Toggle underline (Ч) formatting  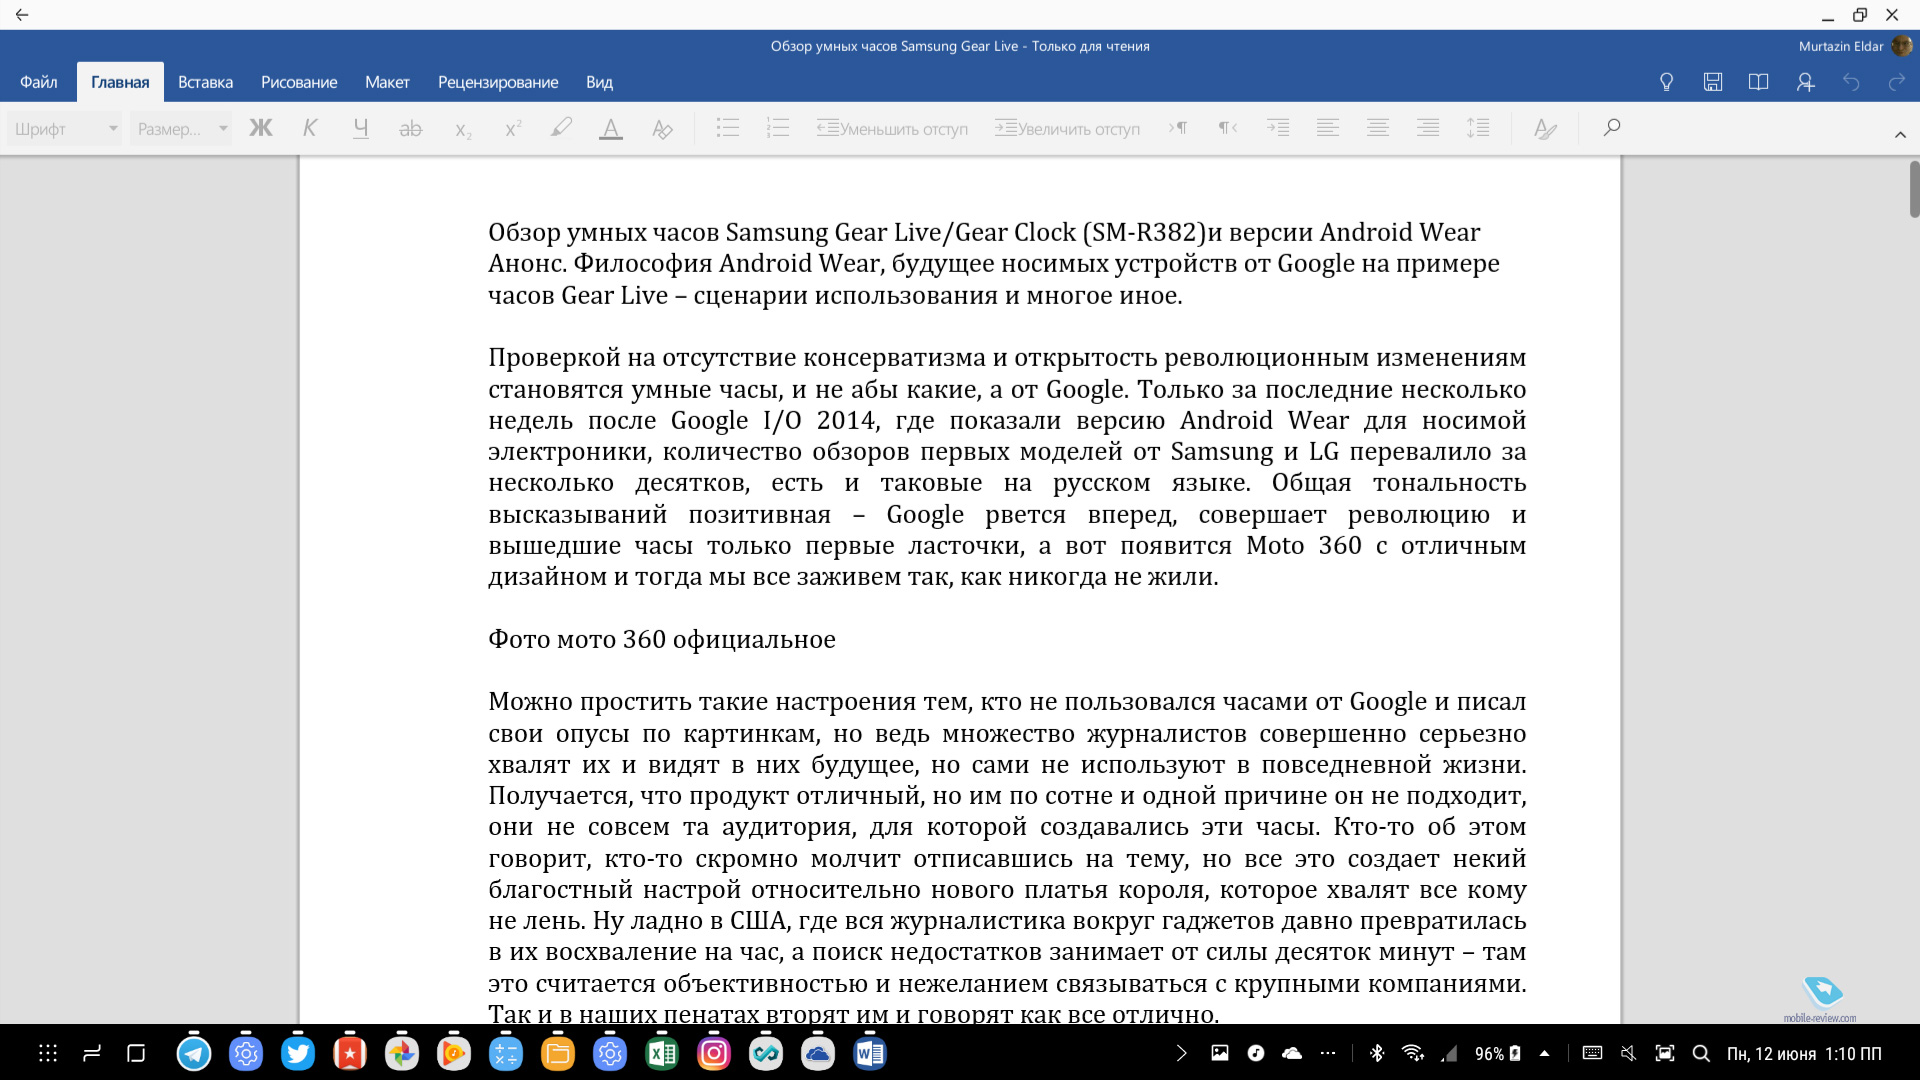tap(361, 128)
